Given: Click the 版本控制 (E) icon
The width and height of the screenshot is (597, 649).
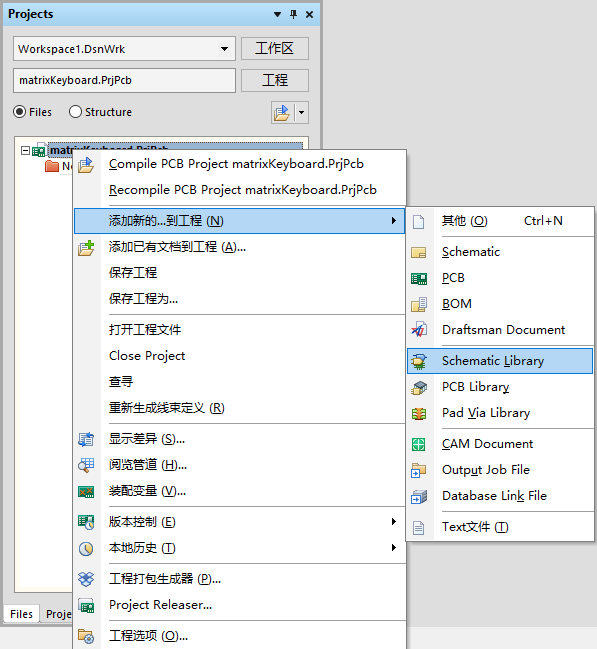Looking at the screenshot, I should [x=86, y=522].
